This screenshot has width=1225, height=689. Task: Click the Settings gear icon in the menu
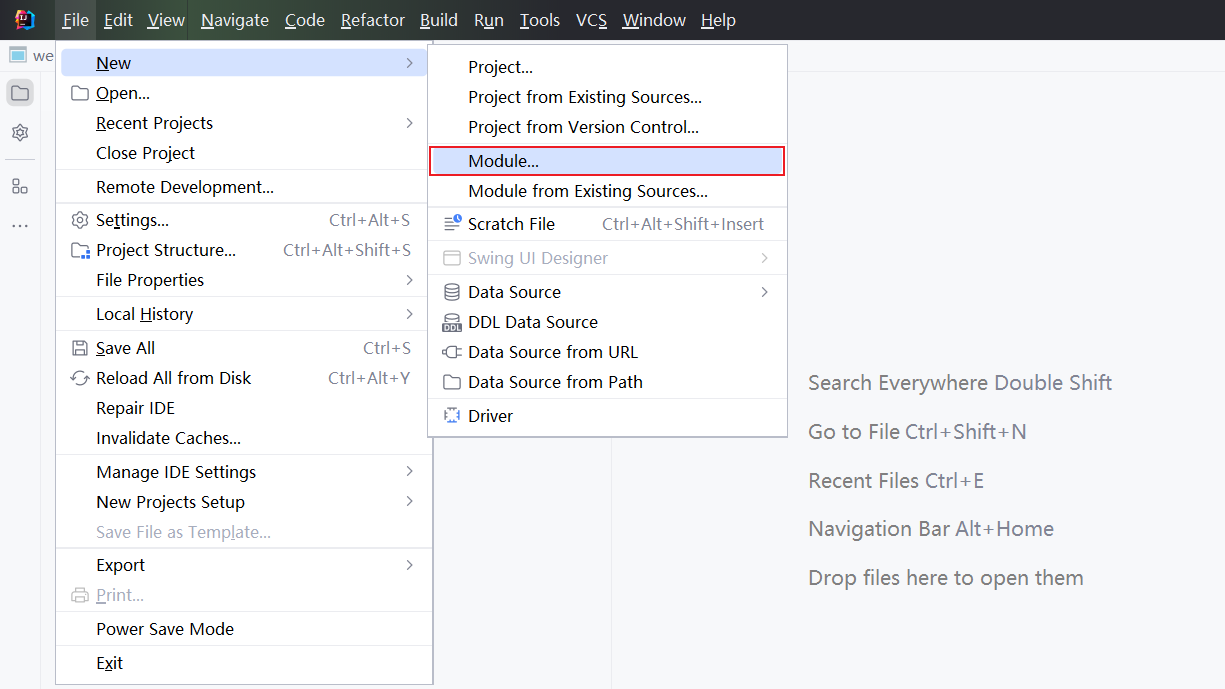[x=80, y=220]
